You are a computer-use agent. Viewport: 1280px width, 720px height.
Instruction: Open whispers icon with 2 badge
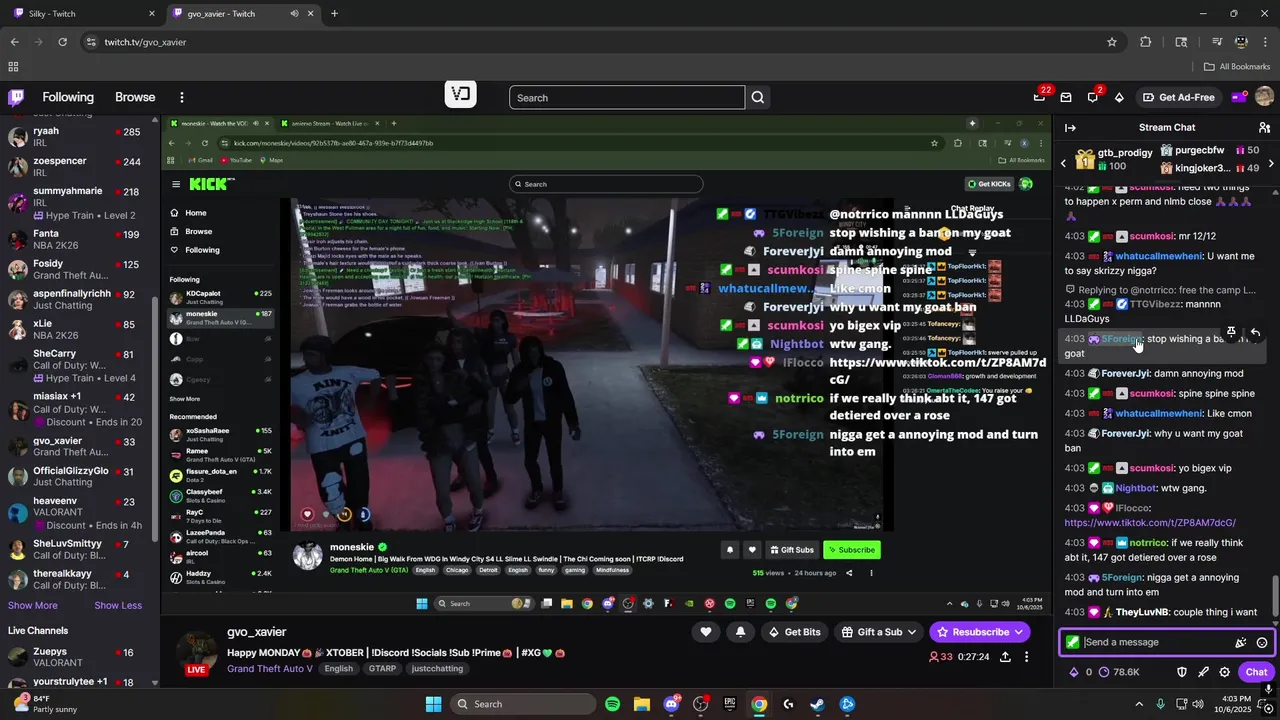(1093, 97)
